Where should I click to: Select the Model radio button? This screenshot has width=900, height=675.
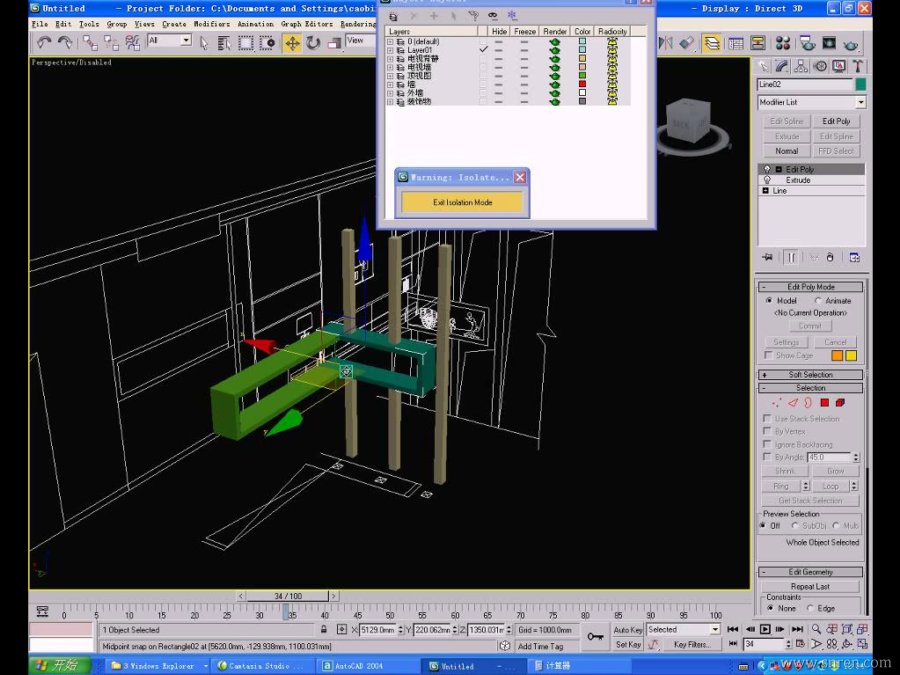pyautogui.click(x=769, y=301)
